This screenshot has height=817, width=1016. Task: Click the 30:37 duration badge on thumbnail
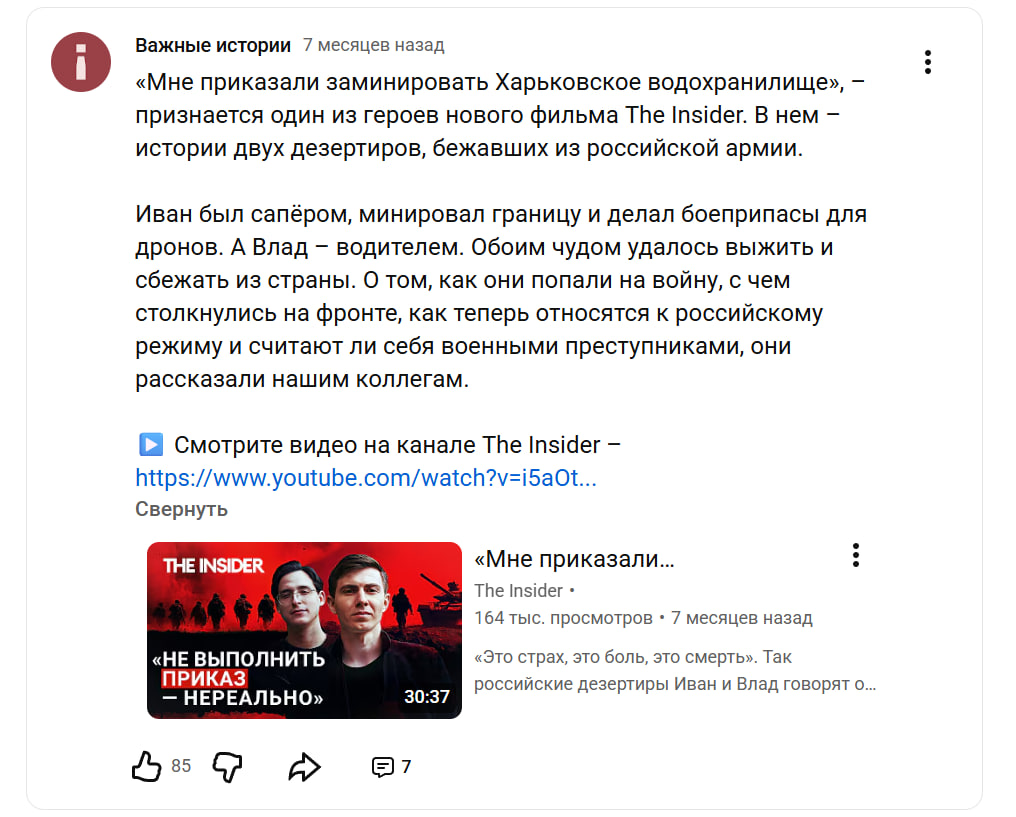(426, 696)
